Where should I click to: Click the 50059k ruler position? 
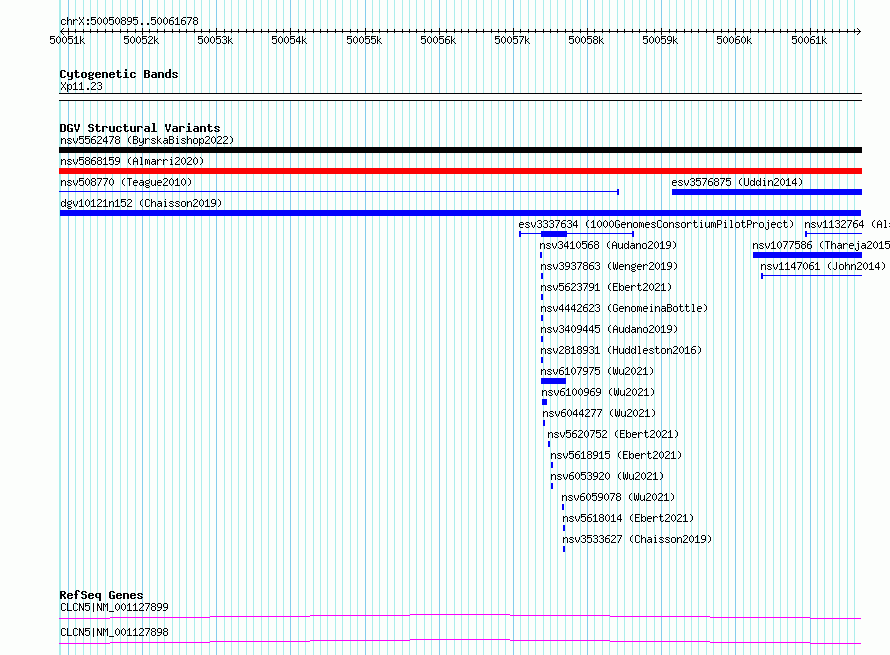(660, 40)
